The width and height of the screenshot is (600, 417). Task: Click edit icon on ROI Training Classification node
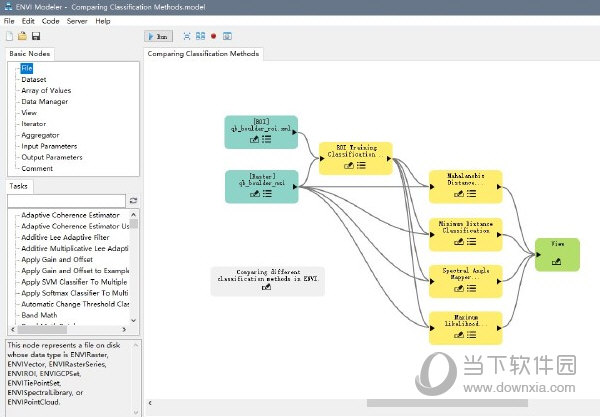349,165
